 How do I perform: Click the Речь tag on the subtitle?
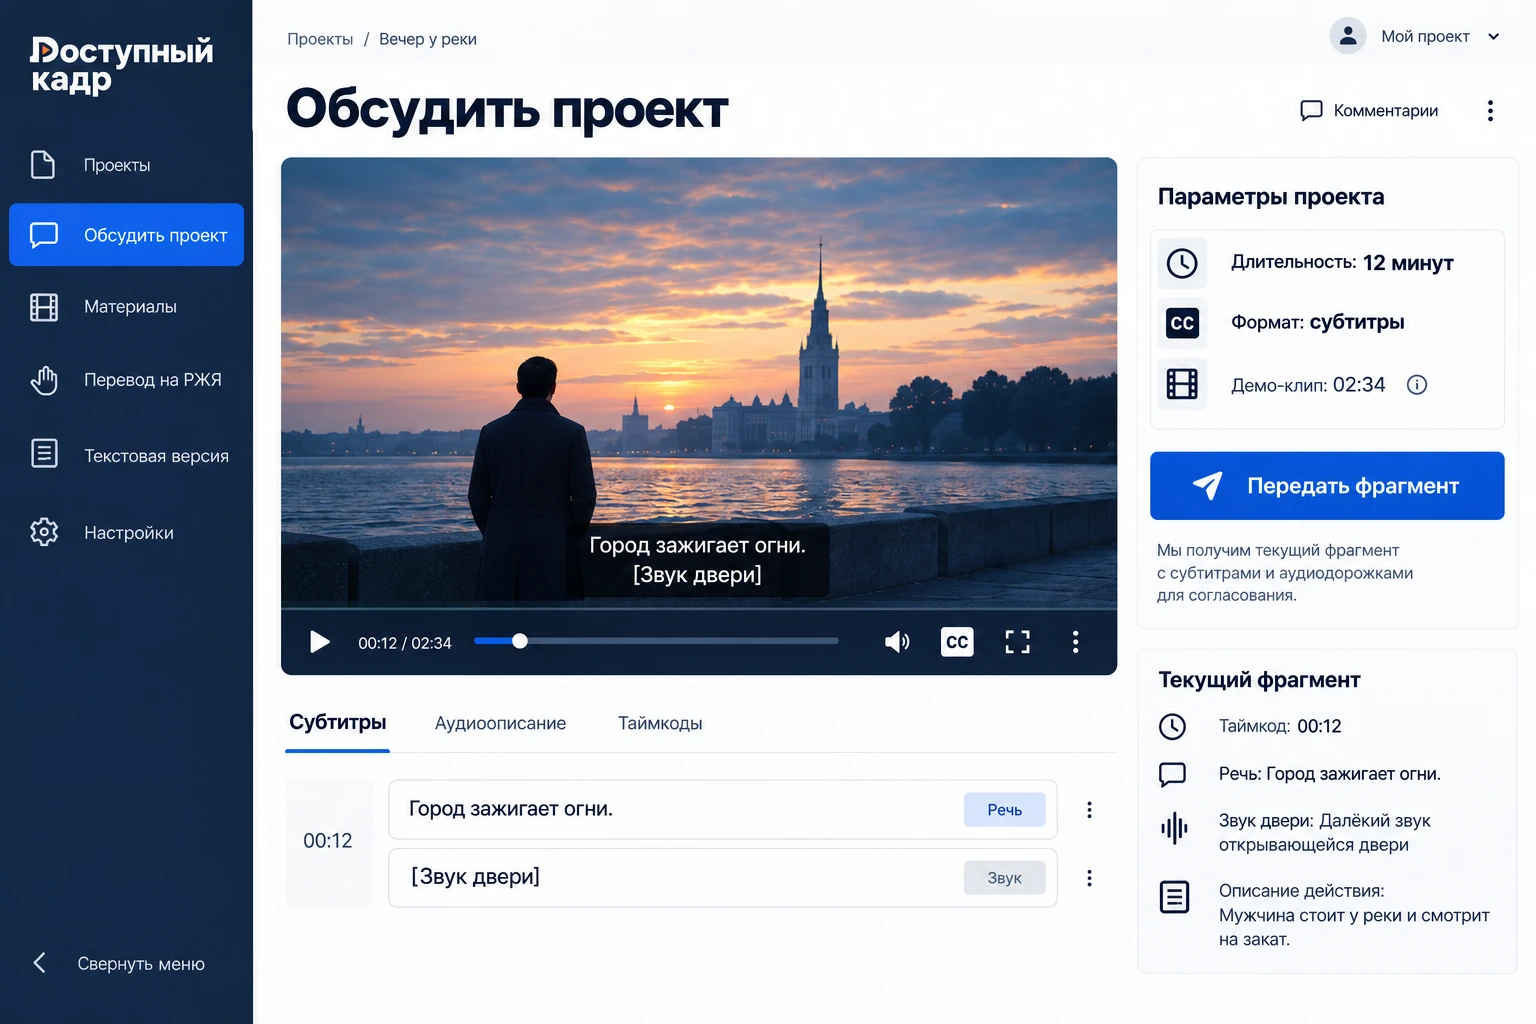(x=1005, y=810)
